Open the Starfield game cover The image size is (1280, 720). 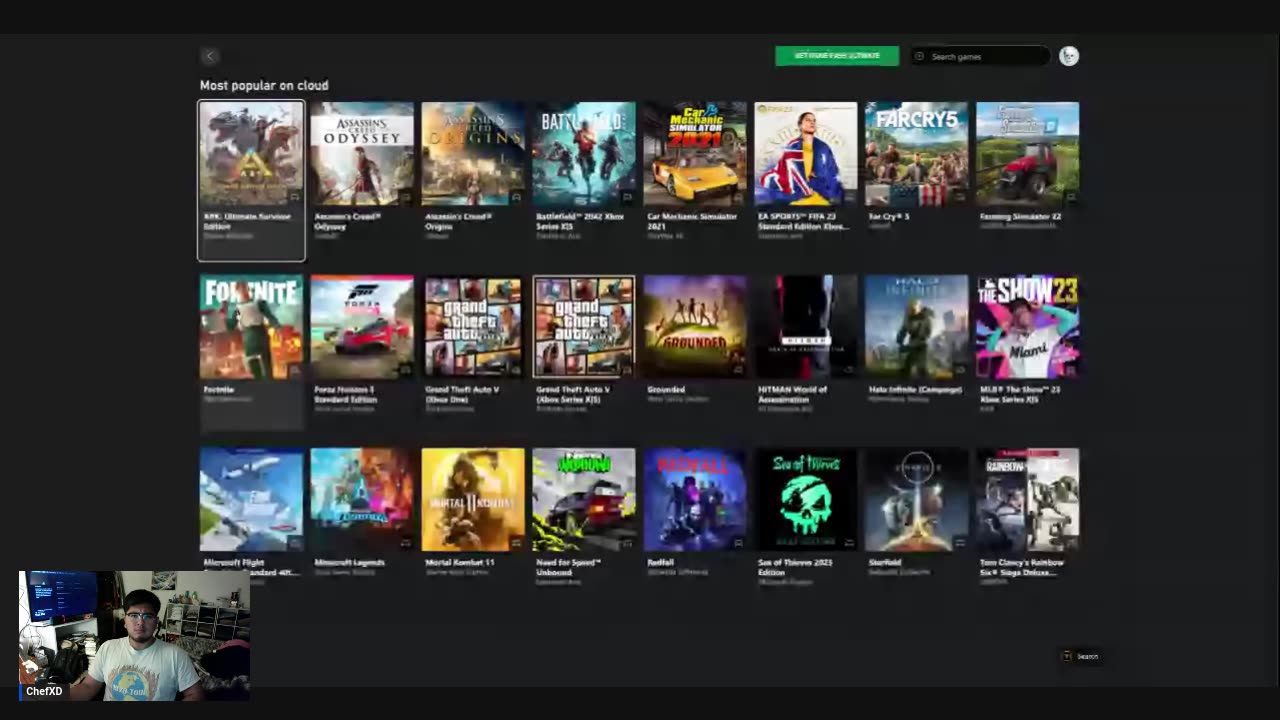917,499
